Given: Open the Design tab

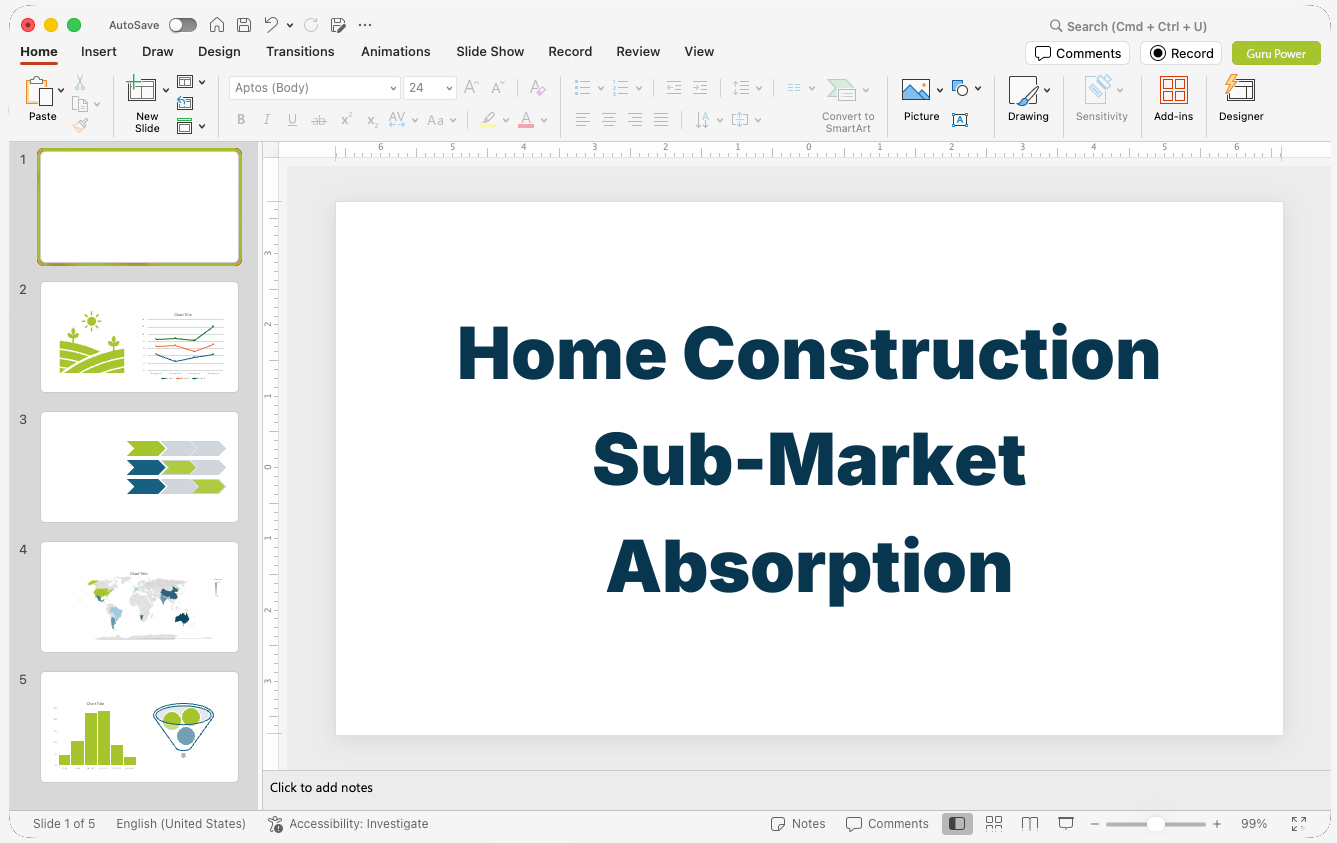Looking at the screenshot, I should [x=219, y=51].
